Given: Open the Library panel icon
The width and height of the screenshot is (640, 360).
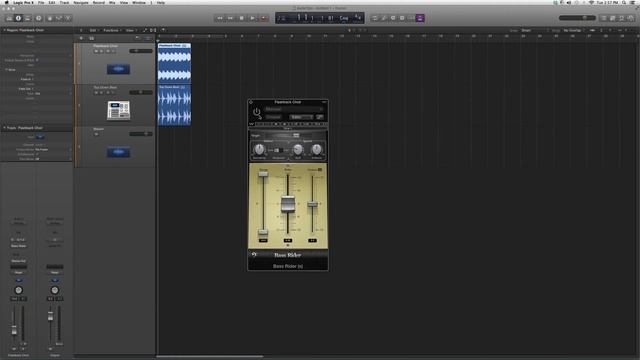Looking at the screenshot, I should tap(9, 18).
